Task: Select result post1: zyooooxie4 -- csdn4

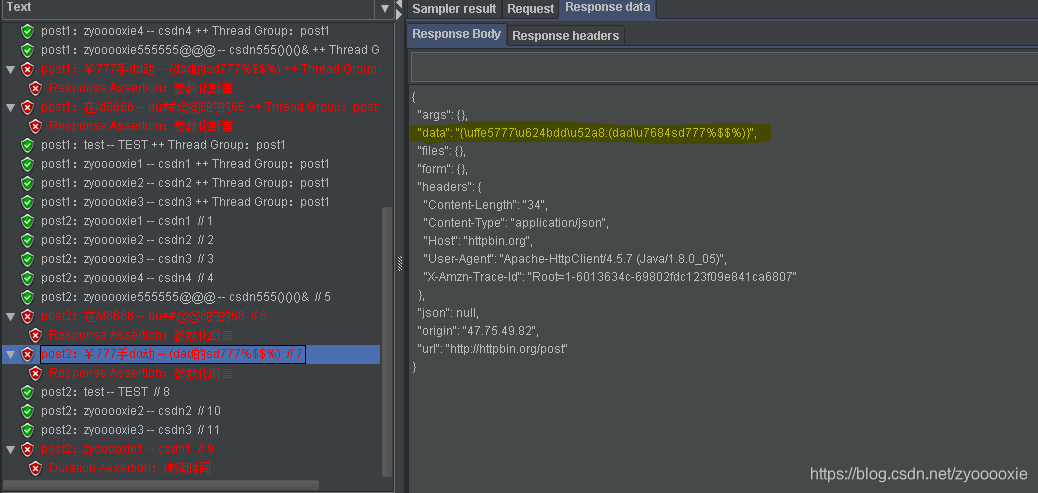Action: [185, 30]
